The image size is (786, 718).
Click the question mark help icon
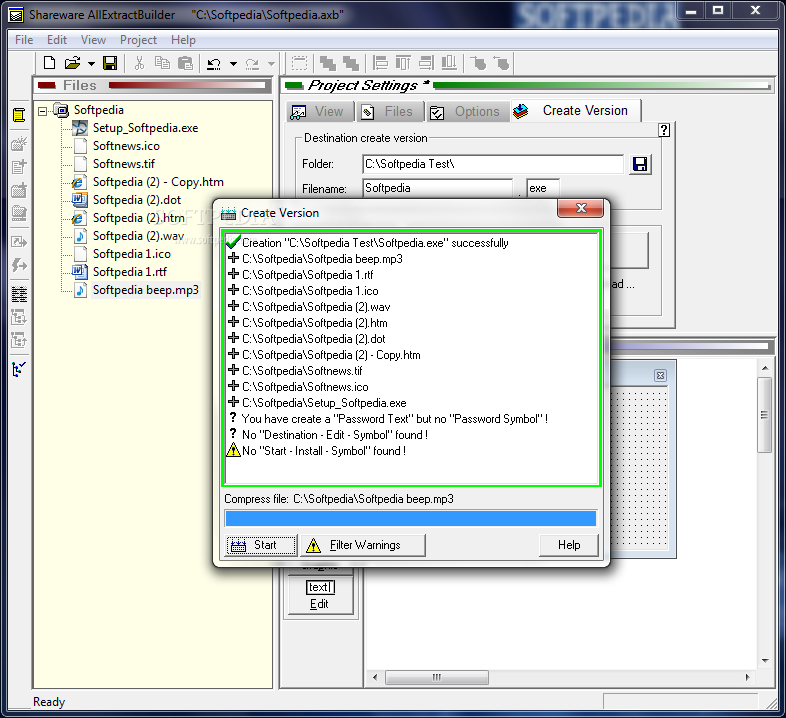coord(664,130)
